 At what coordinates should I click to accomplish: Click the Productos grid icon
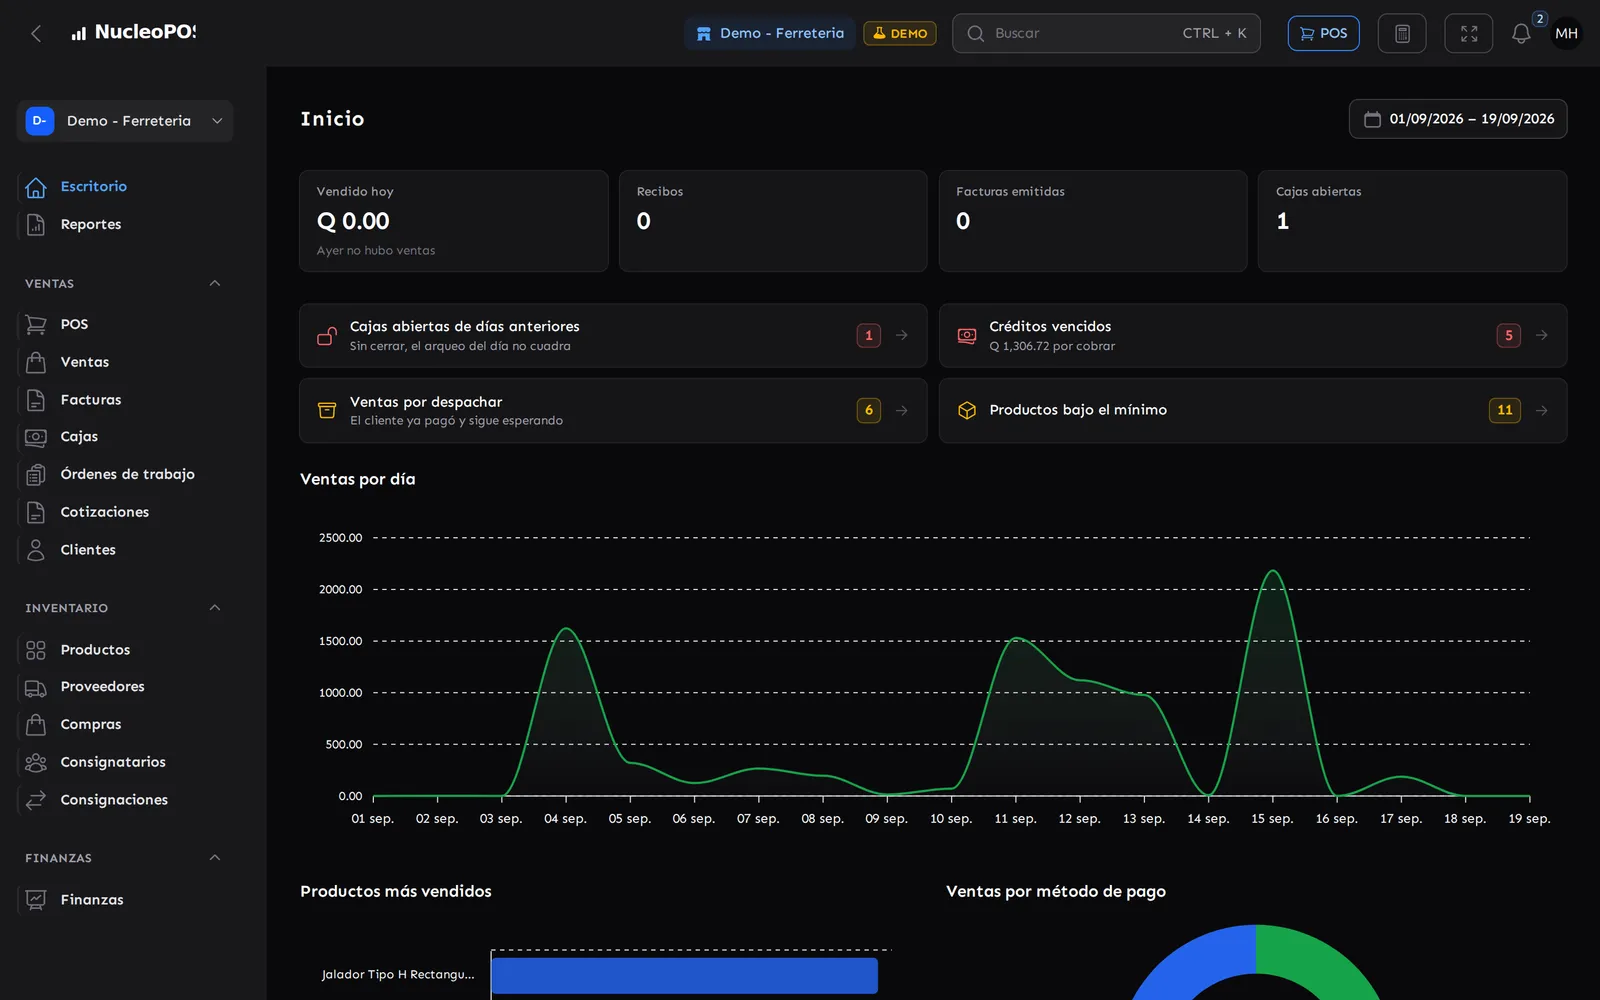point(36,650)
